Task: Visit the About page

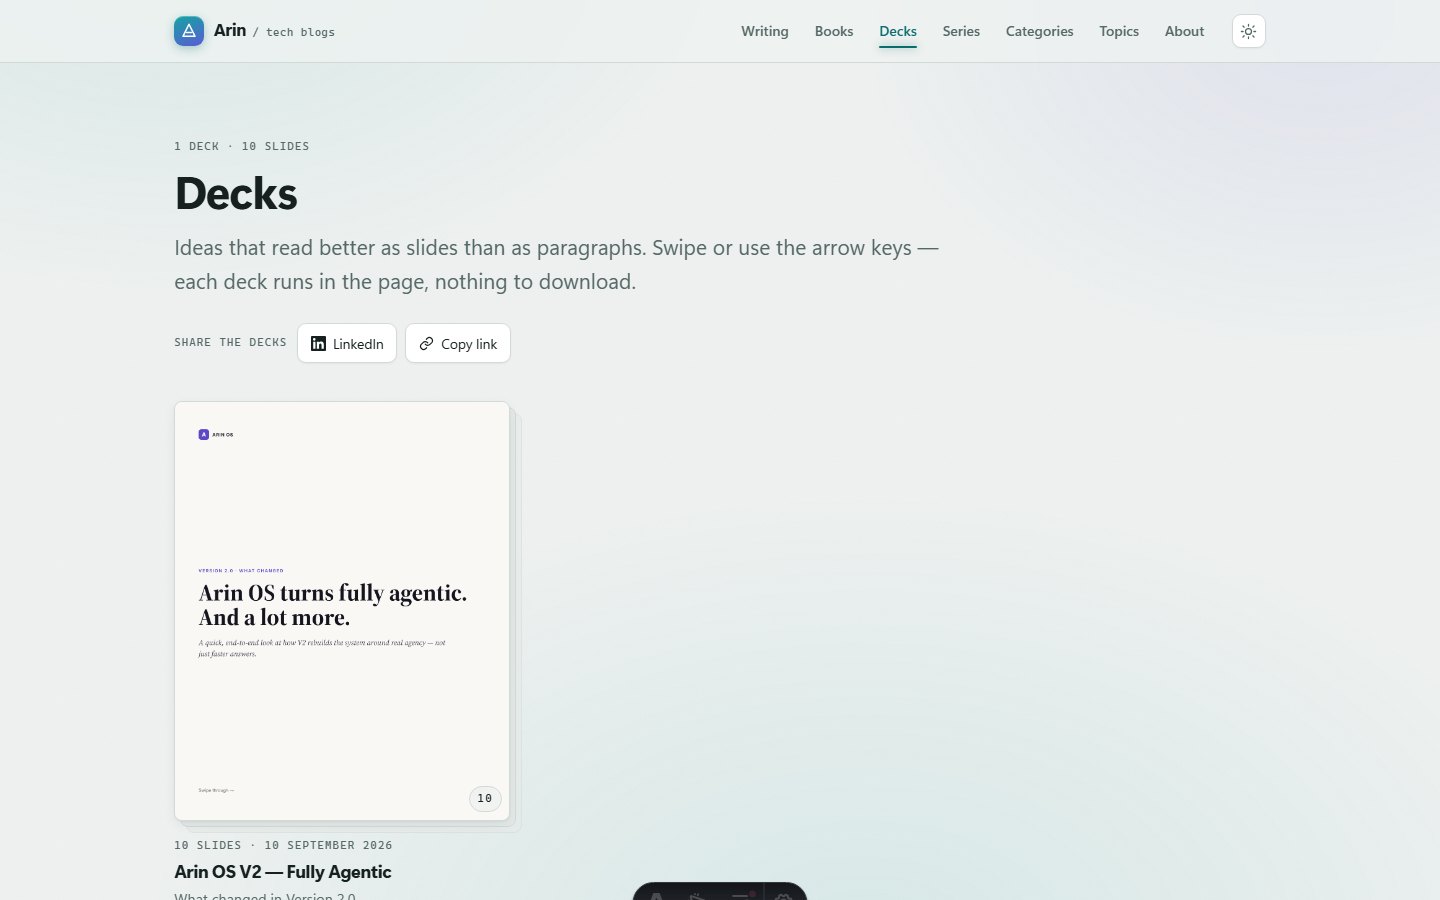Action: pyautogui.click(x=1184, y=31)
